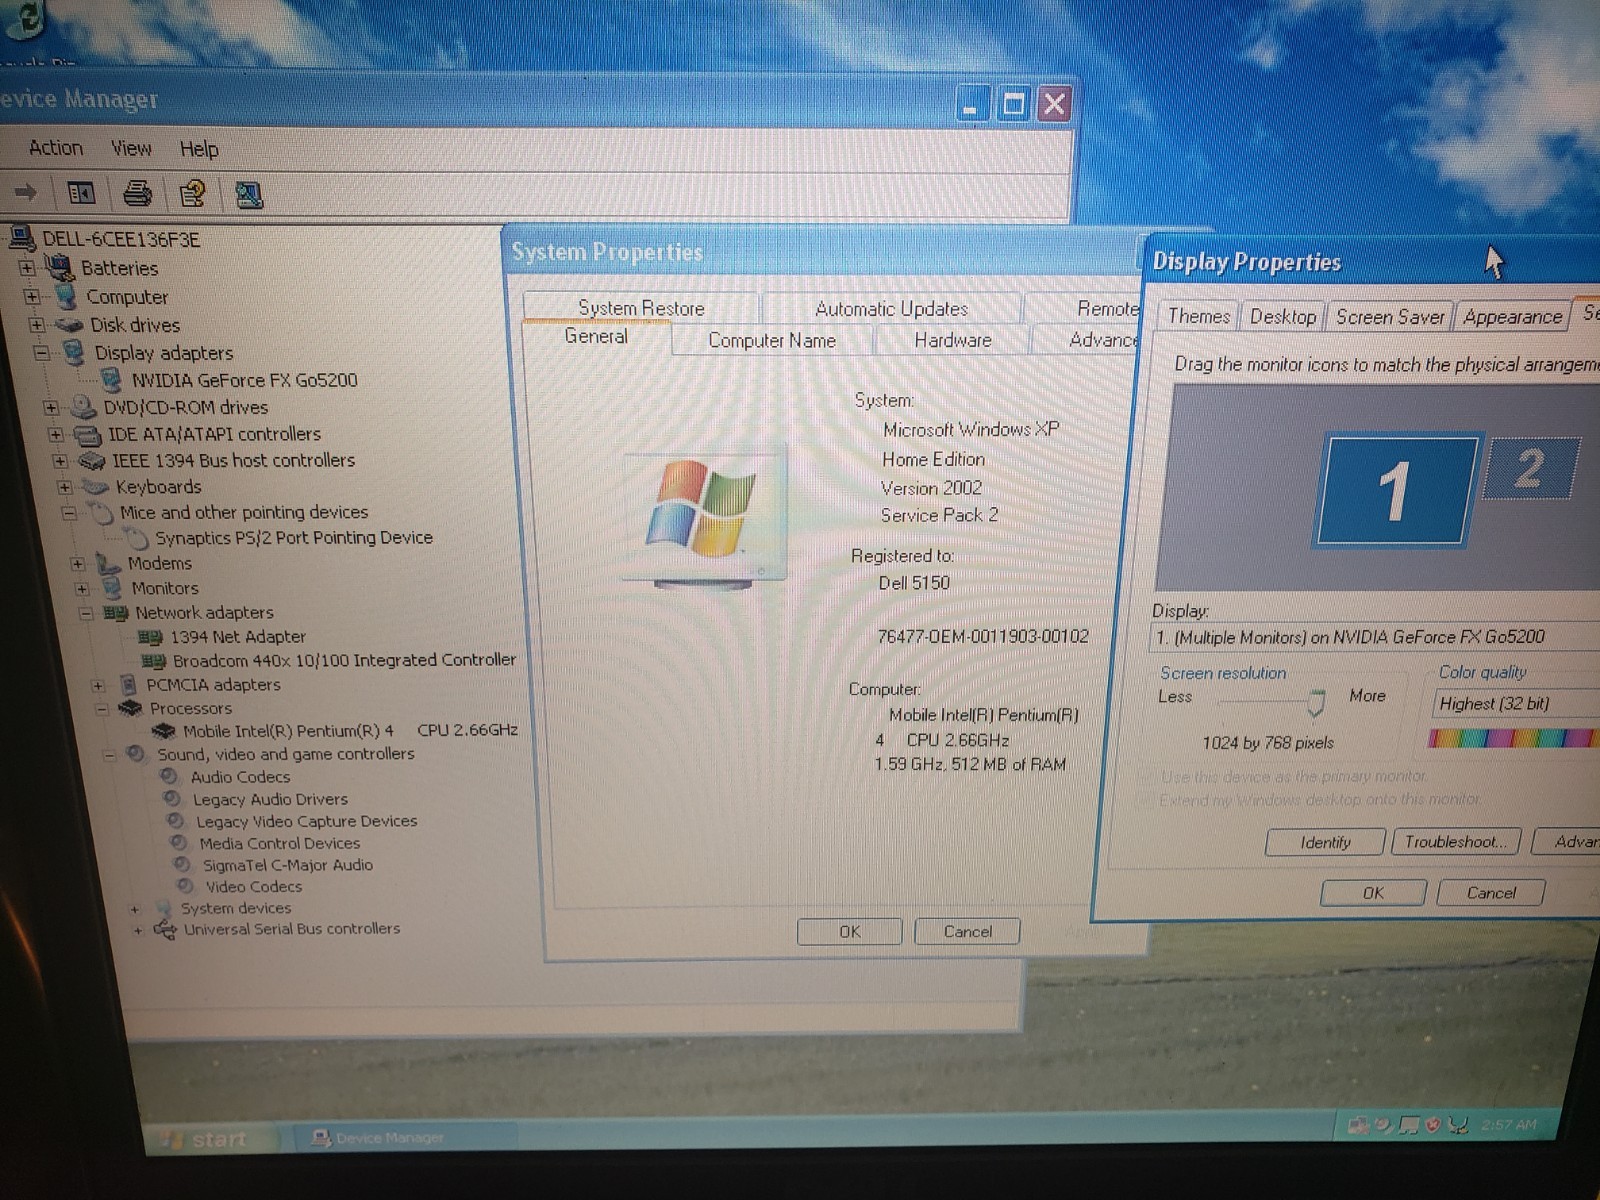
Task: Select the NVIDIA GeForce FX Go5200 adapter icon
Action: point(112,380)
